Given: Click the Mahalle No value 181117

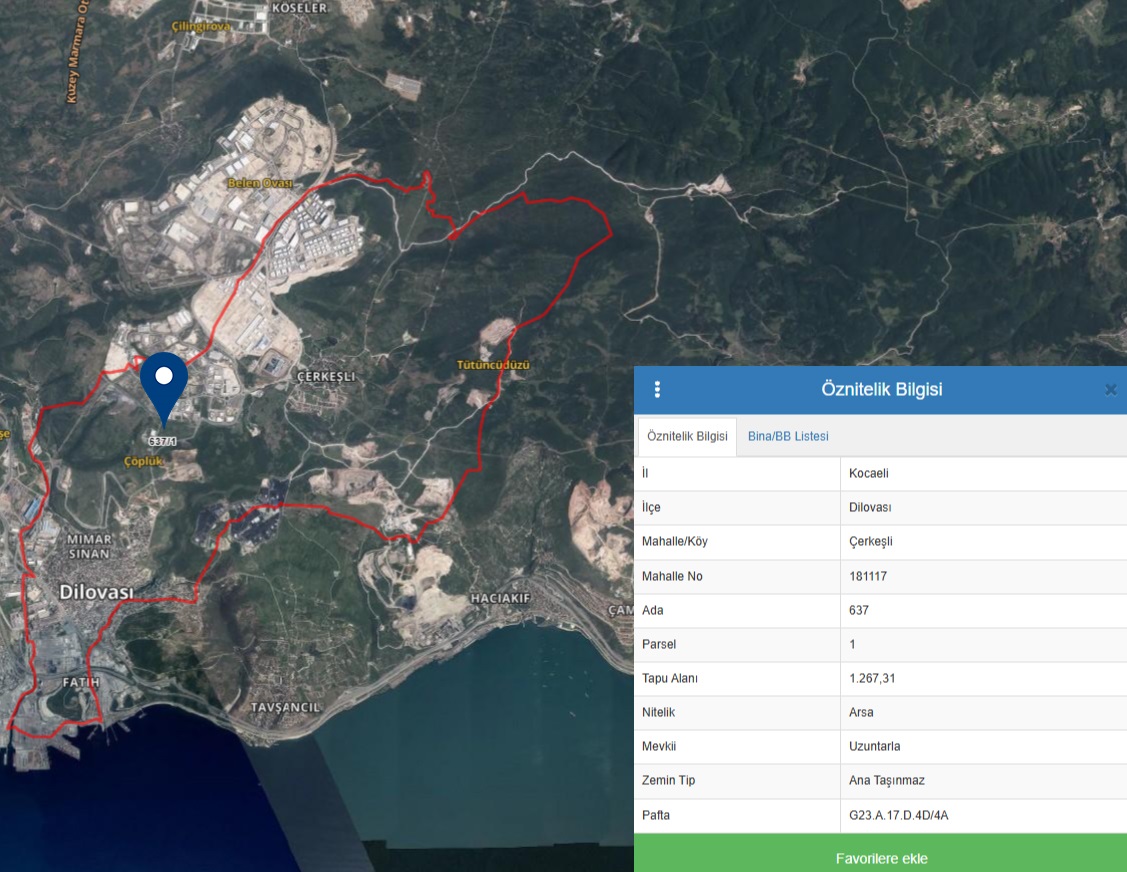Looking at the screenshot, I should coord(868,576).
